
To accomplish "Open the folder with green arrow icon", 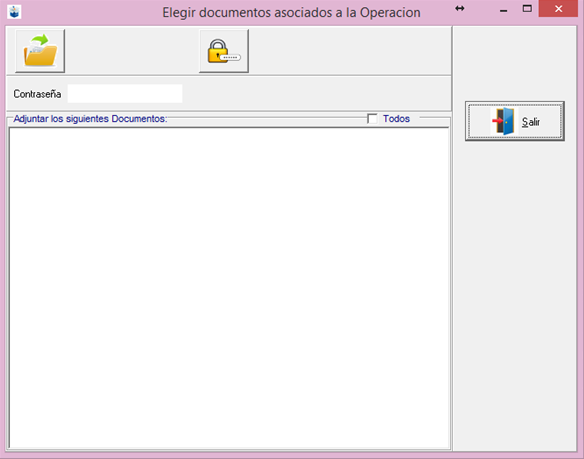I will tap(40, 51).
